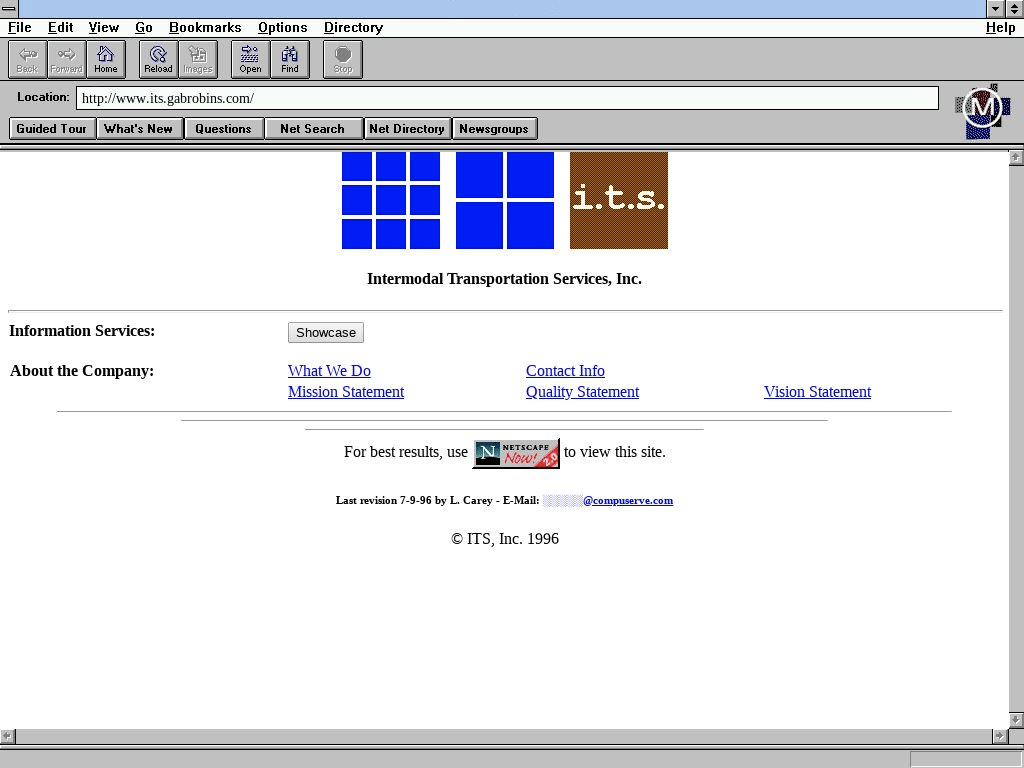Follow the Mission Statement link
The height and width of the screenshot is (768, 1024).
click(x=346, y=392)
